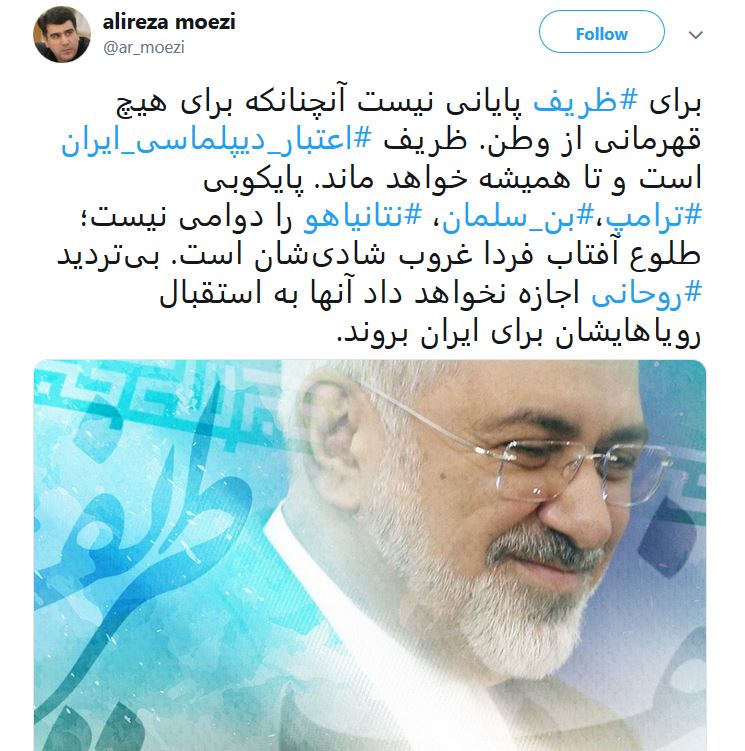Open alireza moezi's profile picture
Image resolution: width=745 pixels, height=751 pixels.
click(62, 34)
